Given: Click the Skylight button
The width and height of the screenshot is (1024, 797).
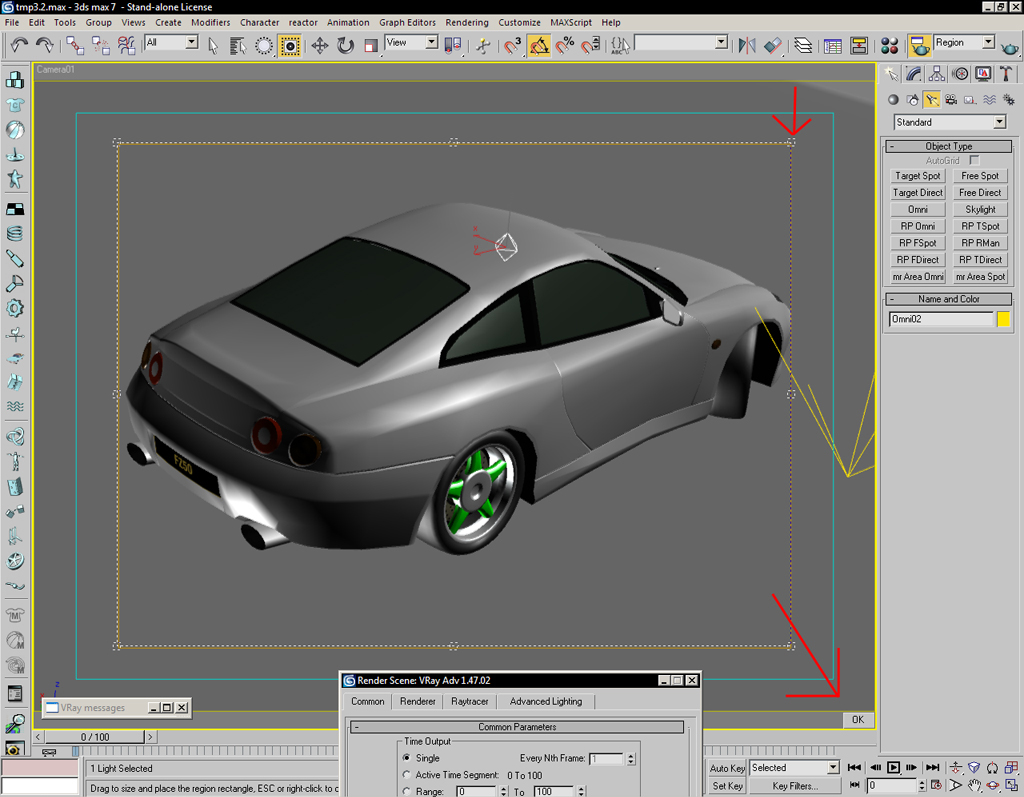Looking at the screenshot, I should (x=980, y=210).
